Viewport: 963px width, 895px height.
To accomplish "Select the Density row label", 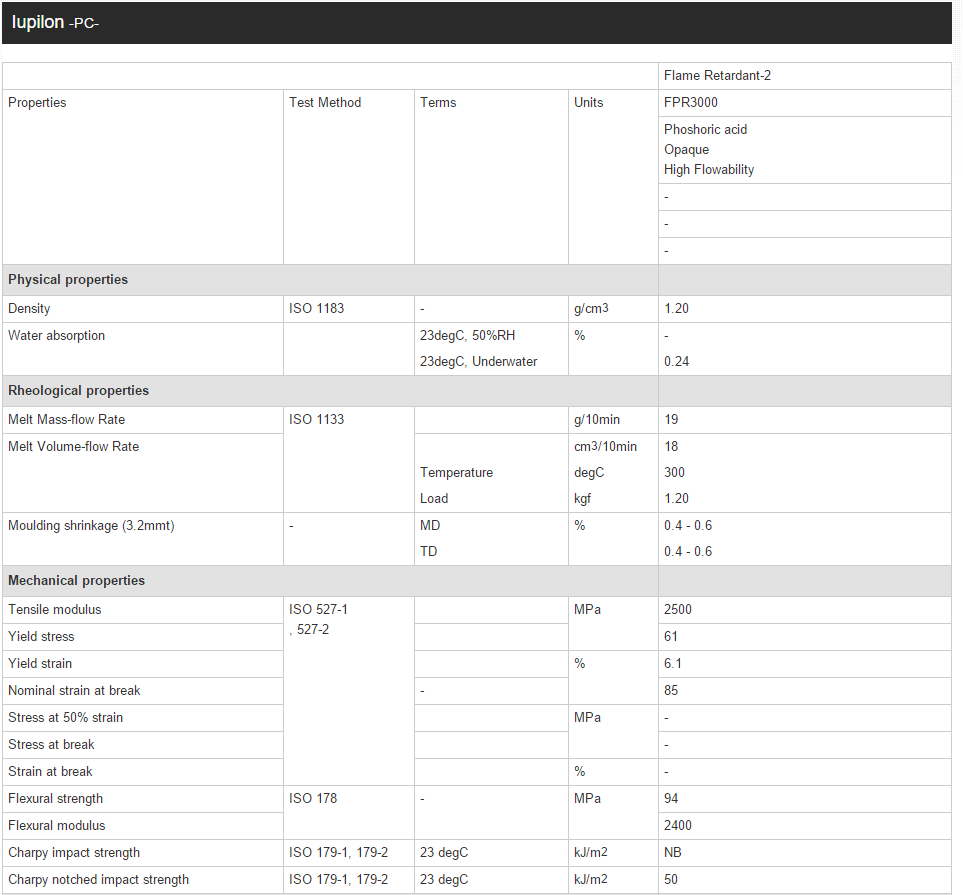I will coord(29,309).
